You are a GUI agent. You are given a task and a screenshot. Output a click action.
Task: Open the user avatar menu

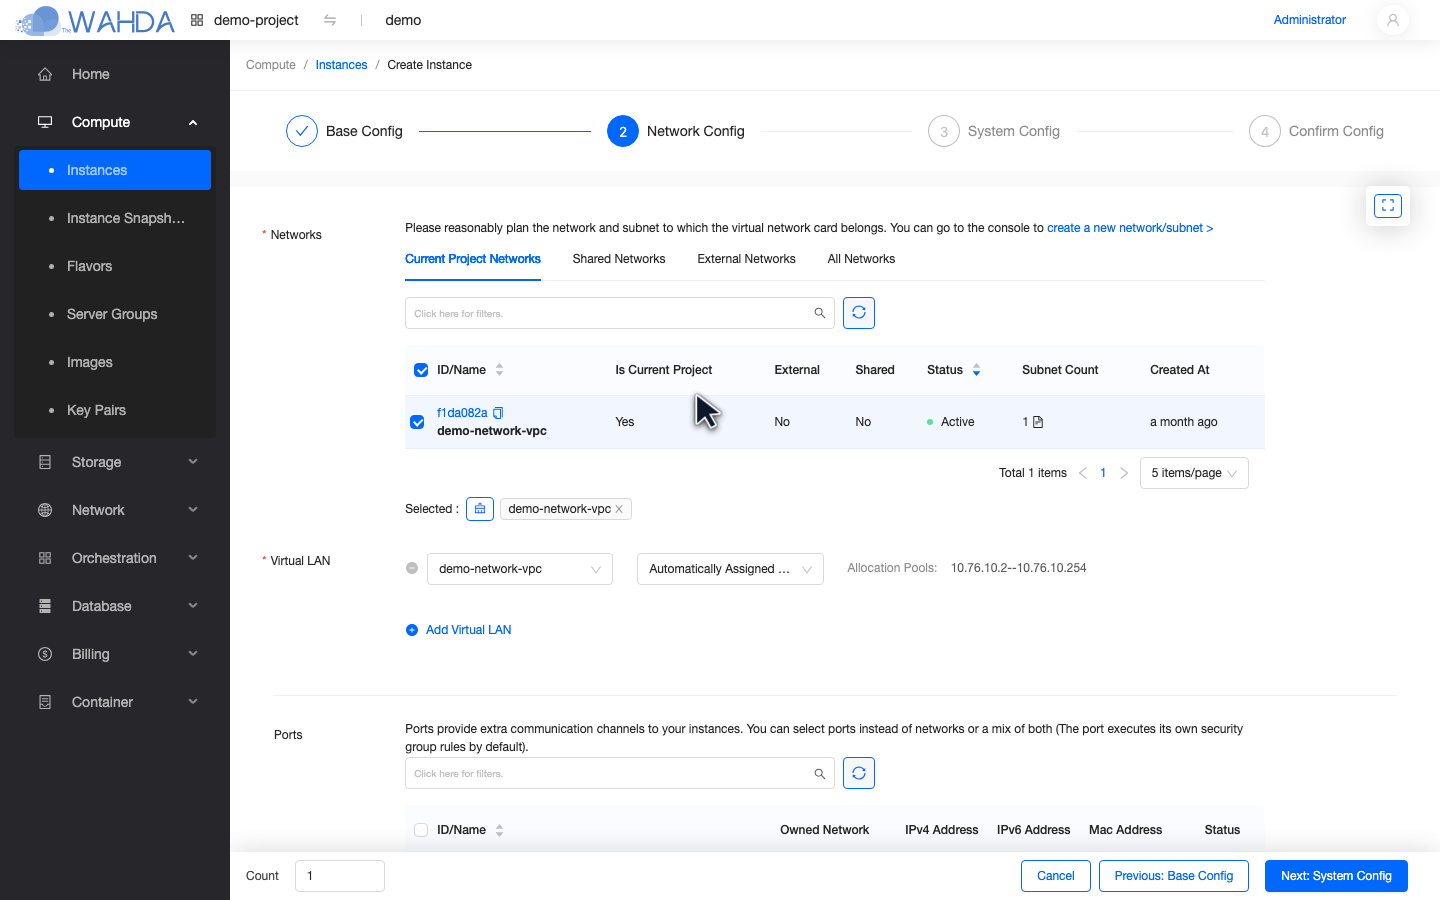1392,20
